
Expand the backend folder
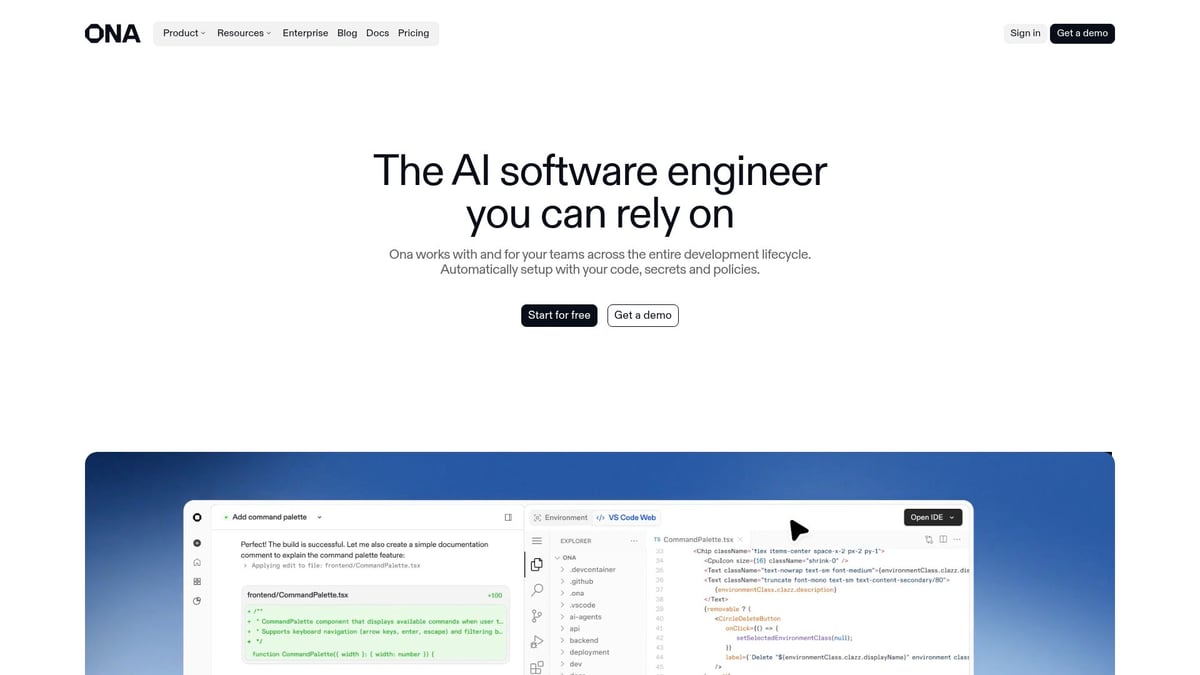click(x=580, y=640)
